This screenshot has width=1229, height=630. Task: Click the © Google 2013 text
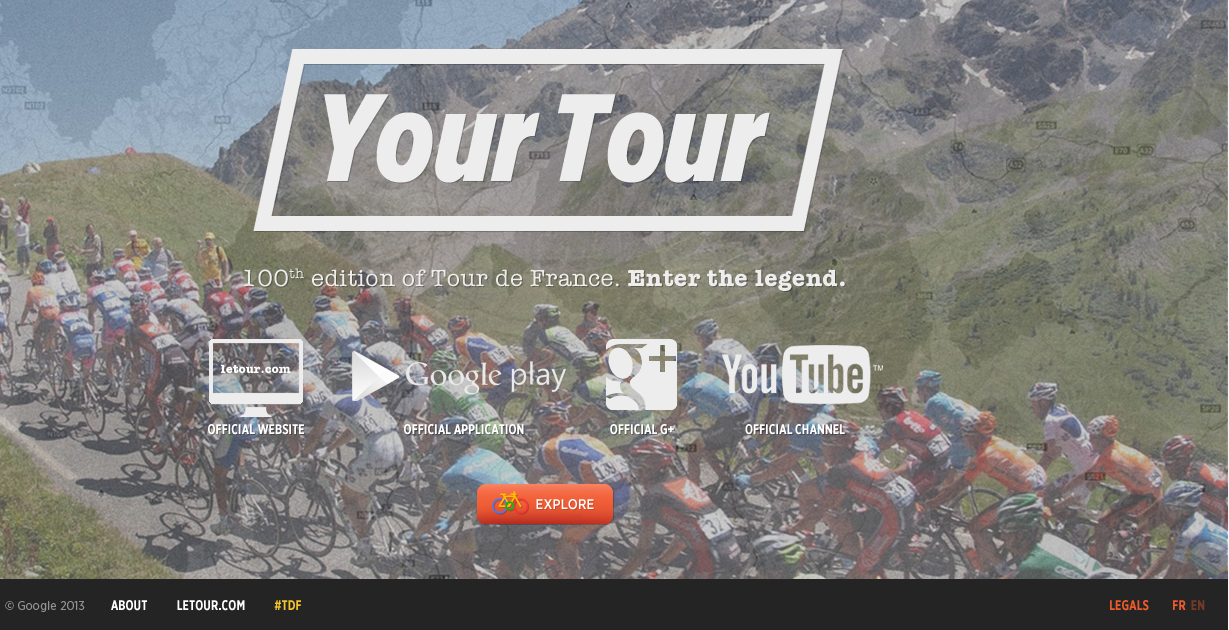click(x=45, y=606)
